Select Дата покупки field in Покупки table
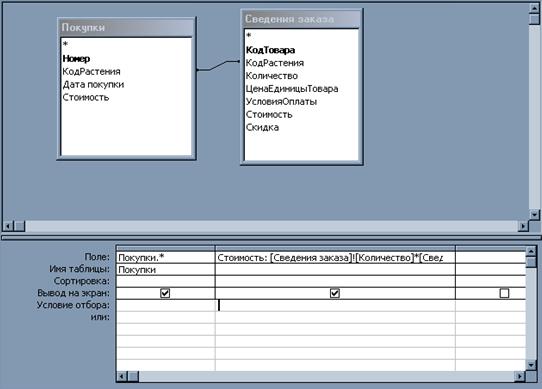 (93, 84)
